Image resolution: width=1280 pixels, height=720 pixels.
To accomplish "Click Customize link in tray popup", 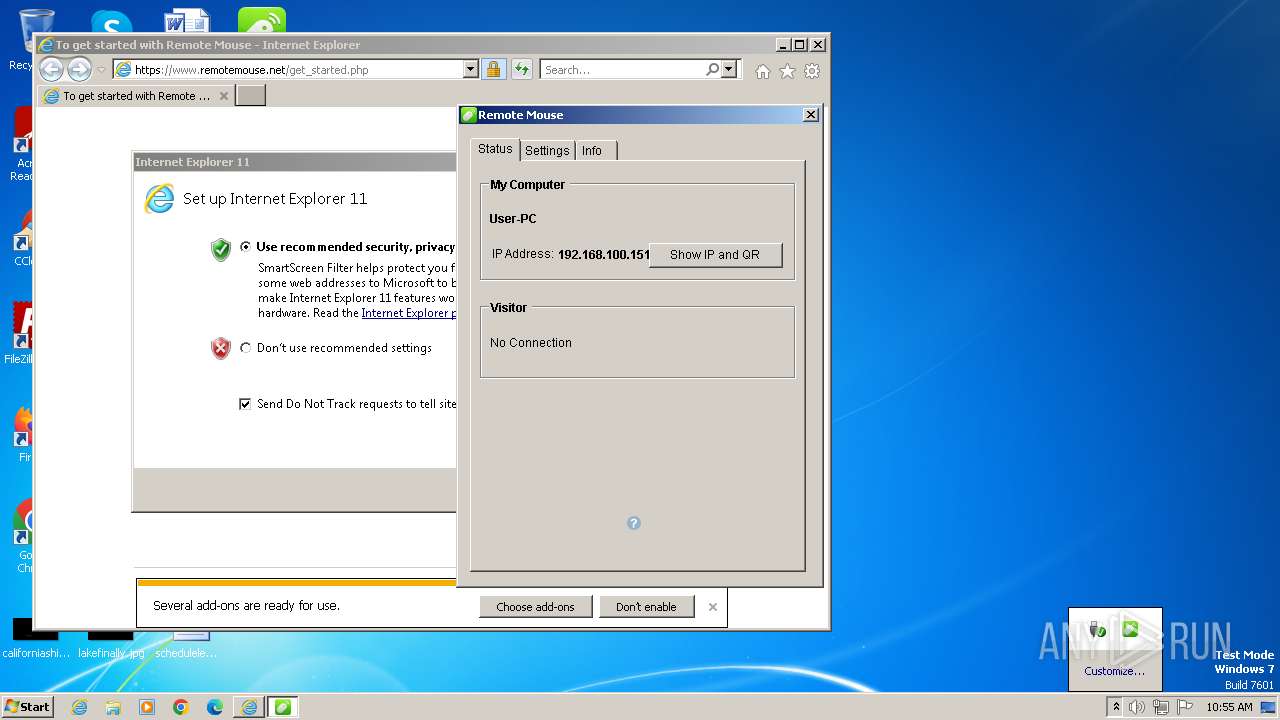I will tap(1115, 671).
